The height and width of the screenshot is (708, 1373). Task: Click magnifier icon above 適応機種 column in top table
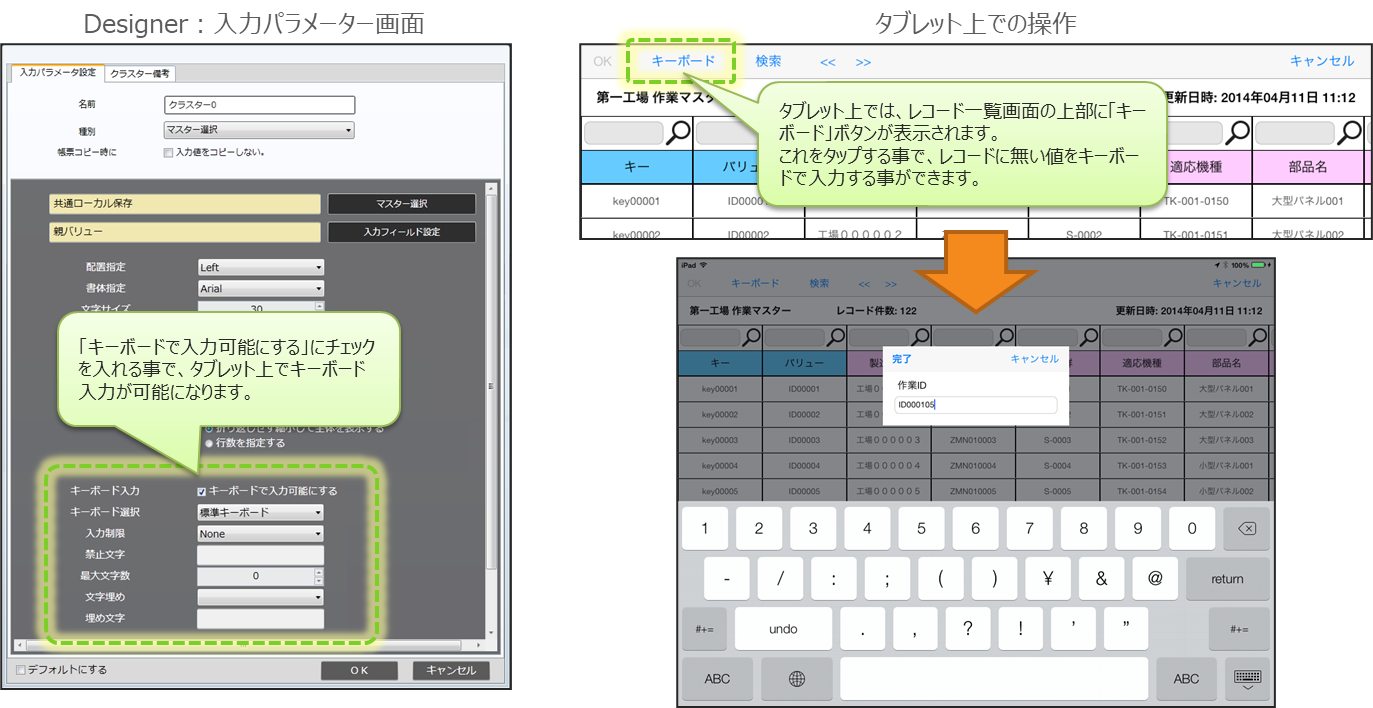point(1238,132)
